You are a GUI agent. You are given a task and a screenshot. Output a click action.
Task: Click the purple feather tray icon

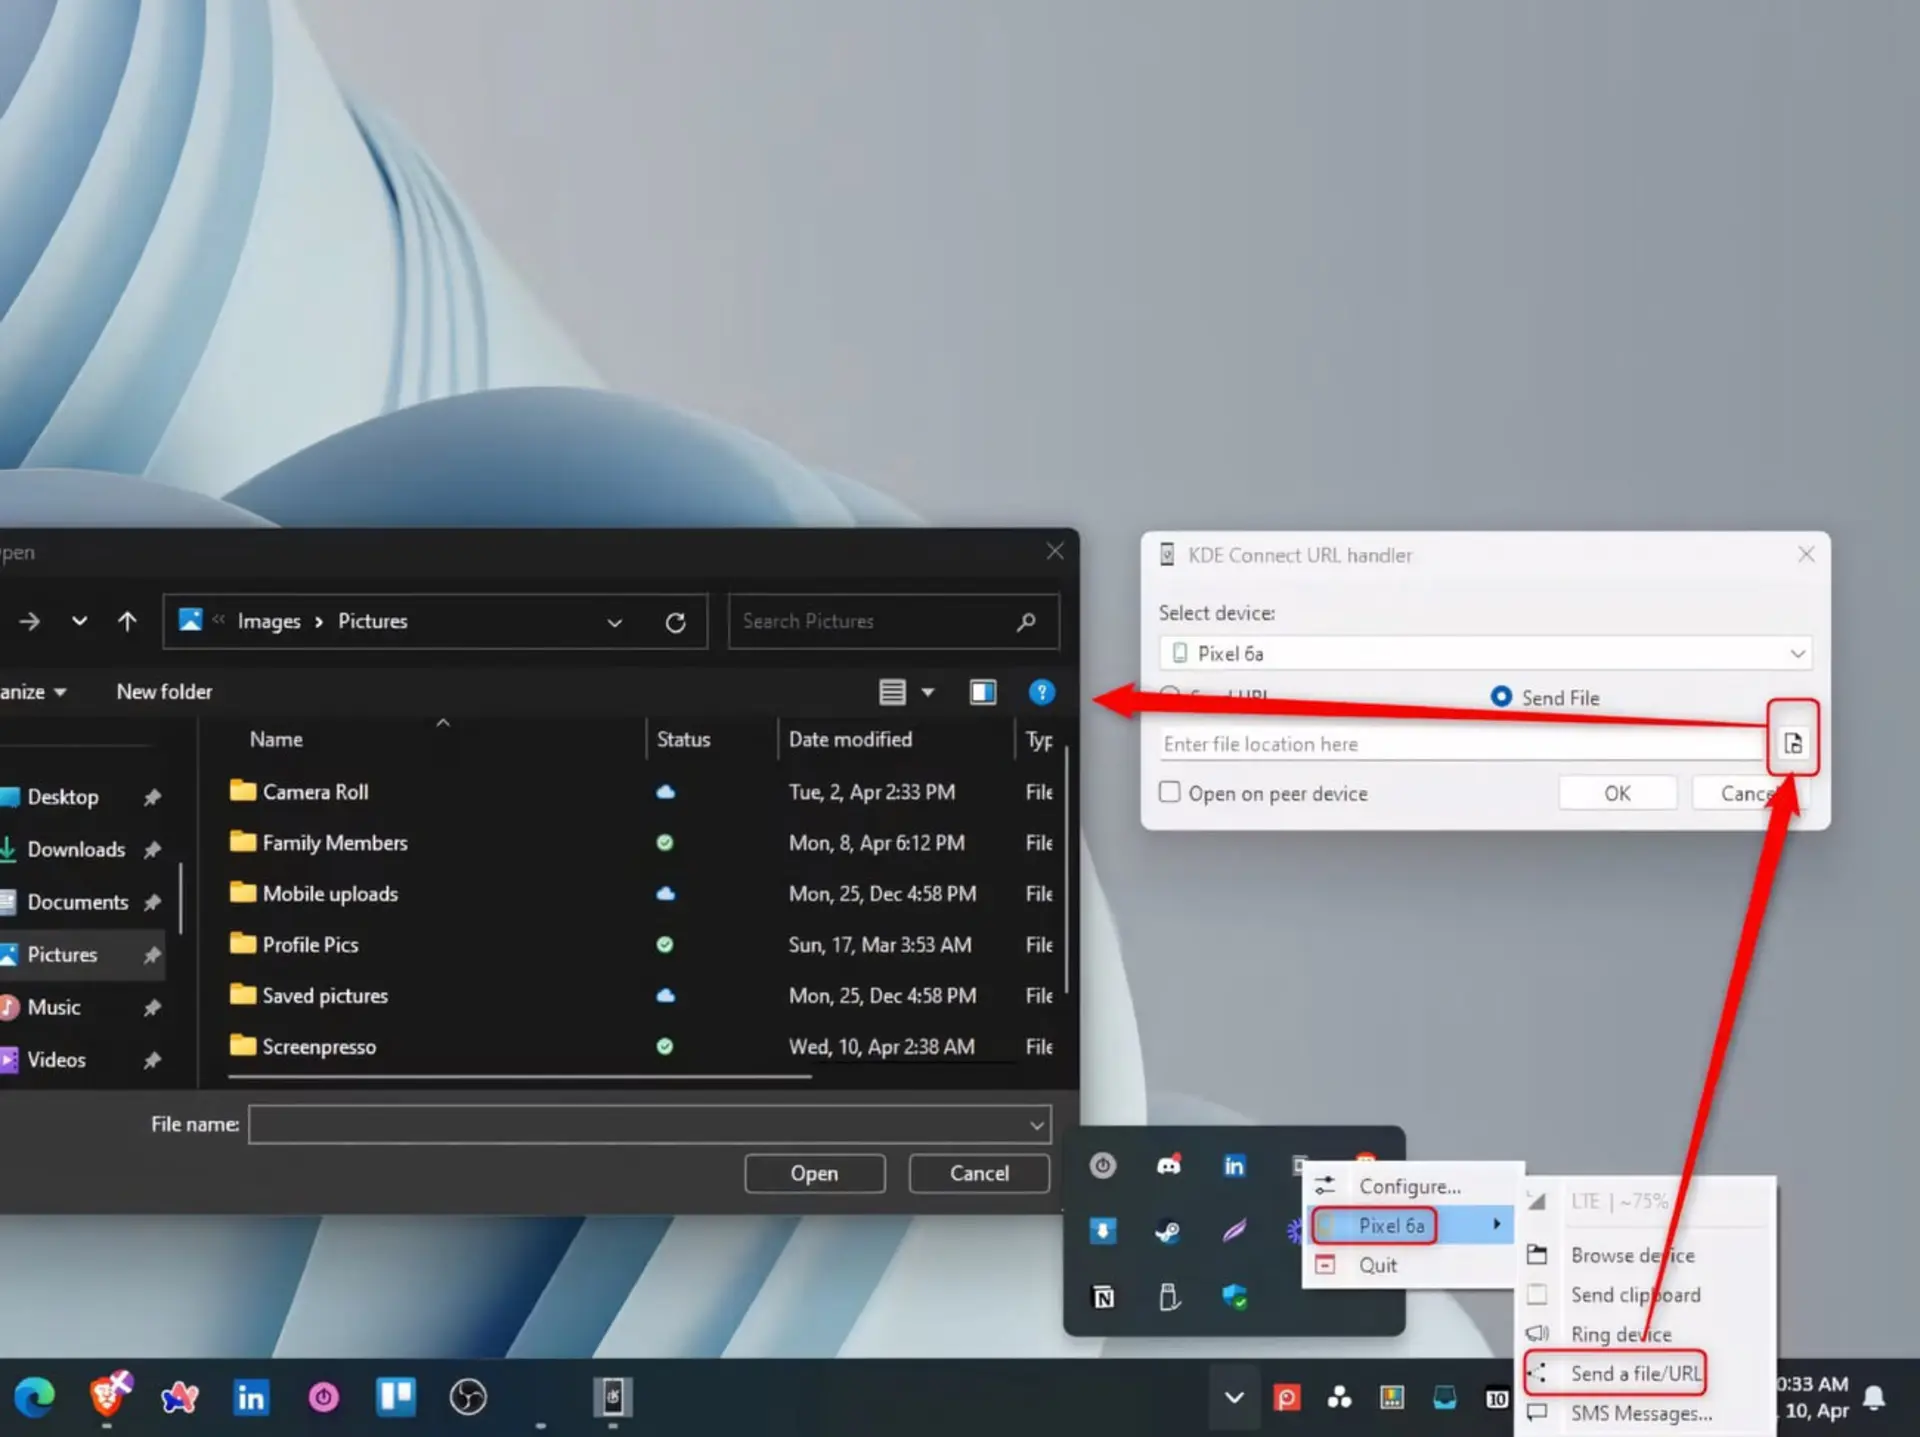click(x=1234, y=1231)
